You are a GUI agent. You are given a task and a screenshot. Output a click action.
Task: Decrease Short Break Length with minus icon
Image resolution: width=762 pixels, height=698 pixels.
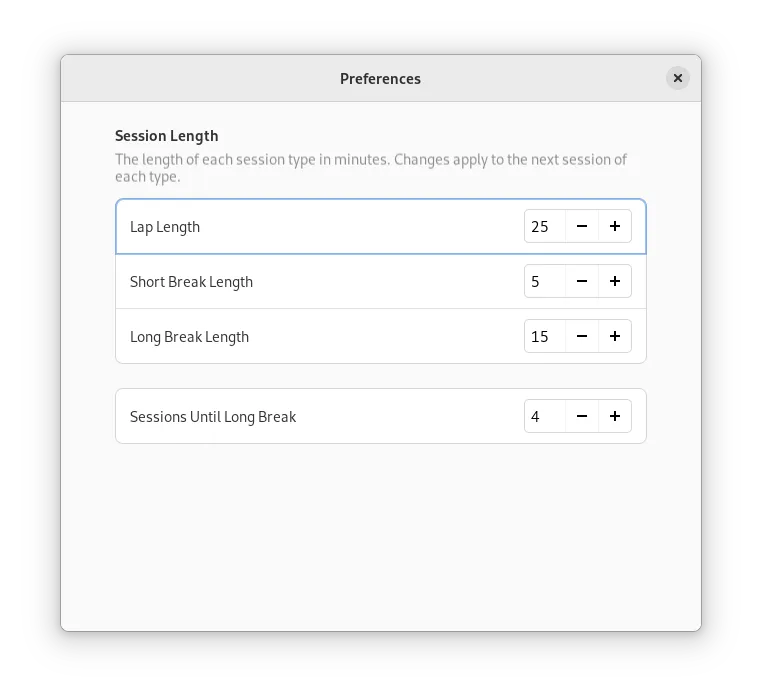click(x=582, y=281)
